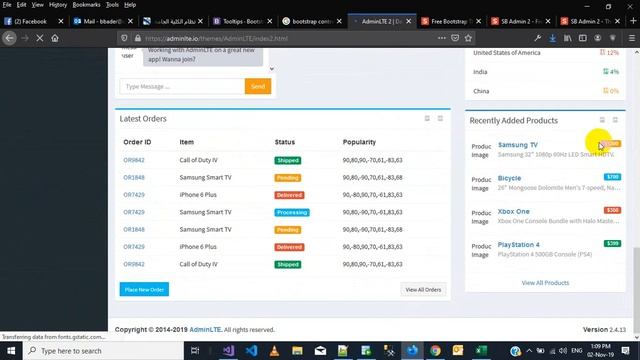The image size is (640, 360).
Task: Go back with the browser back arrow
Action: click(x=9, y=38)
